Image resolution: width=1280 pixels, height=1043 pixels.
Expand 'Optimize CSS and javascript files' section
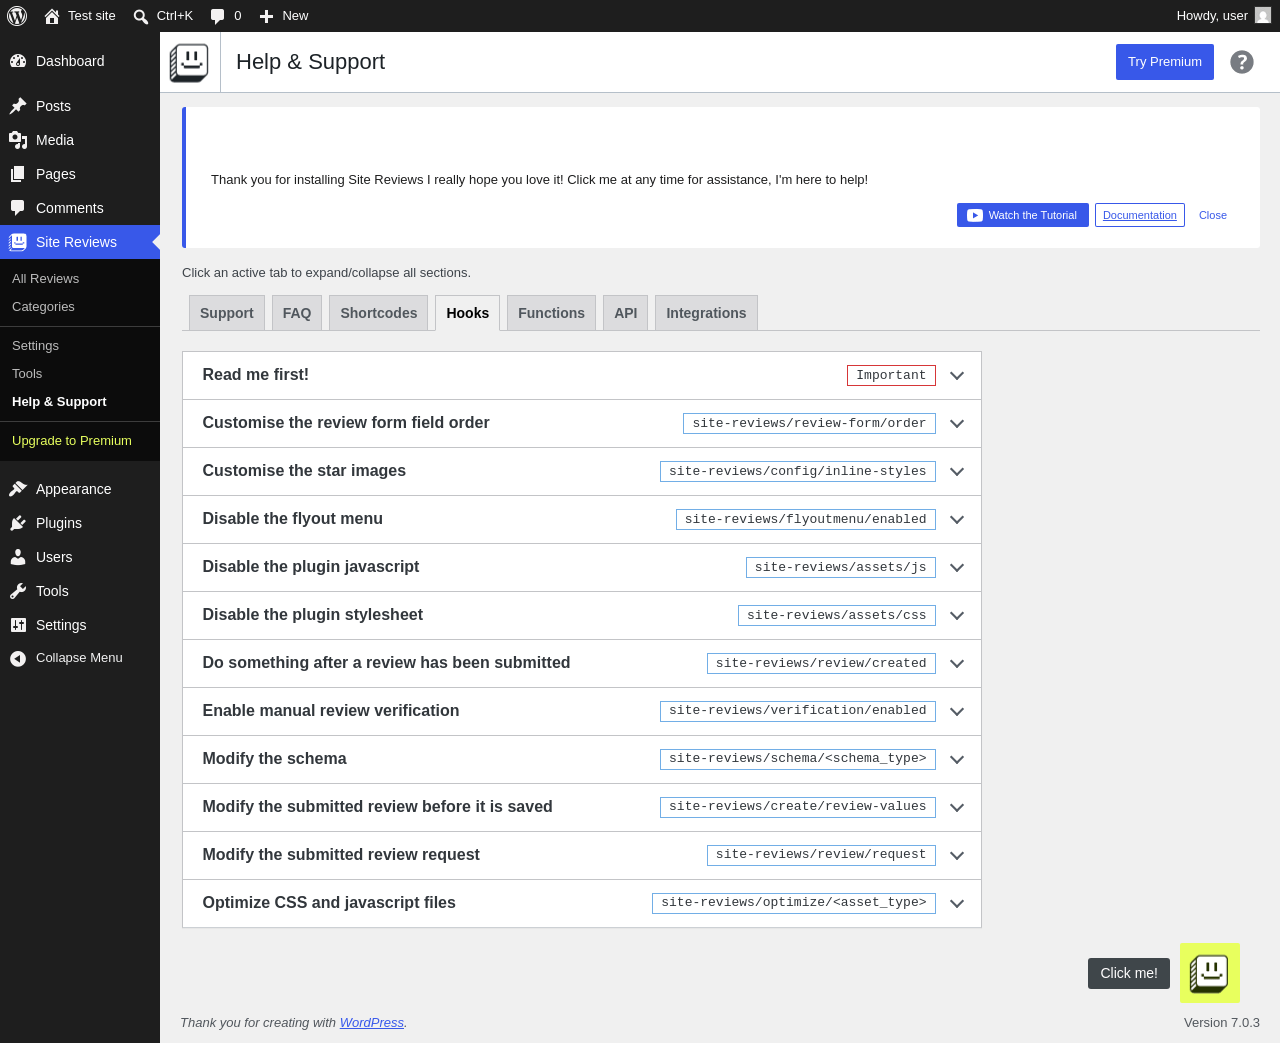pyautogui.click(x=582, y=903)
